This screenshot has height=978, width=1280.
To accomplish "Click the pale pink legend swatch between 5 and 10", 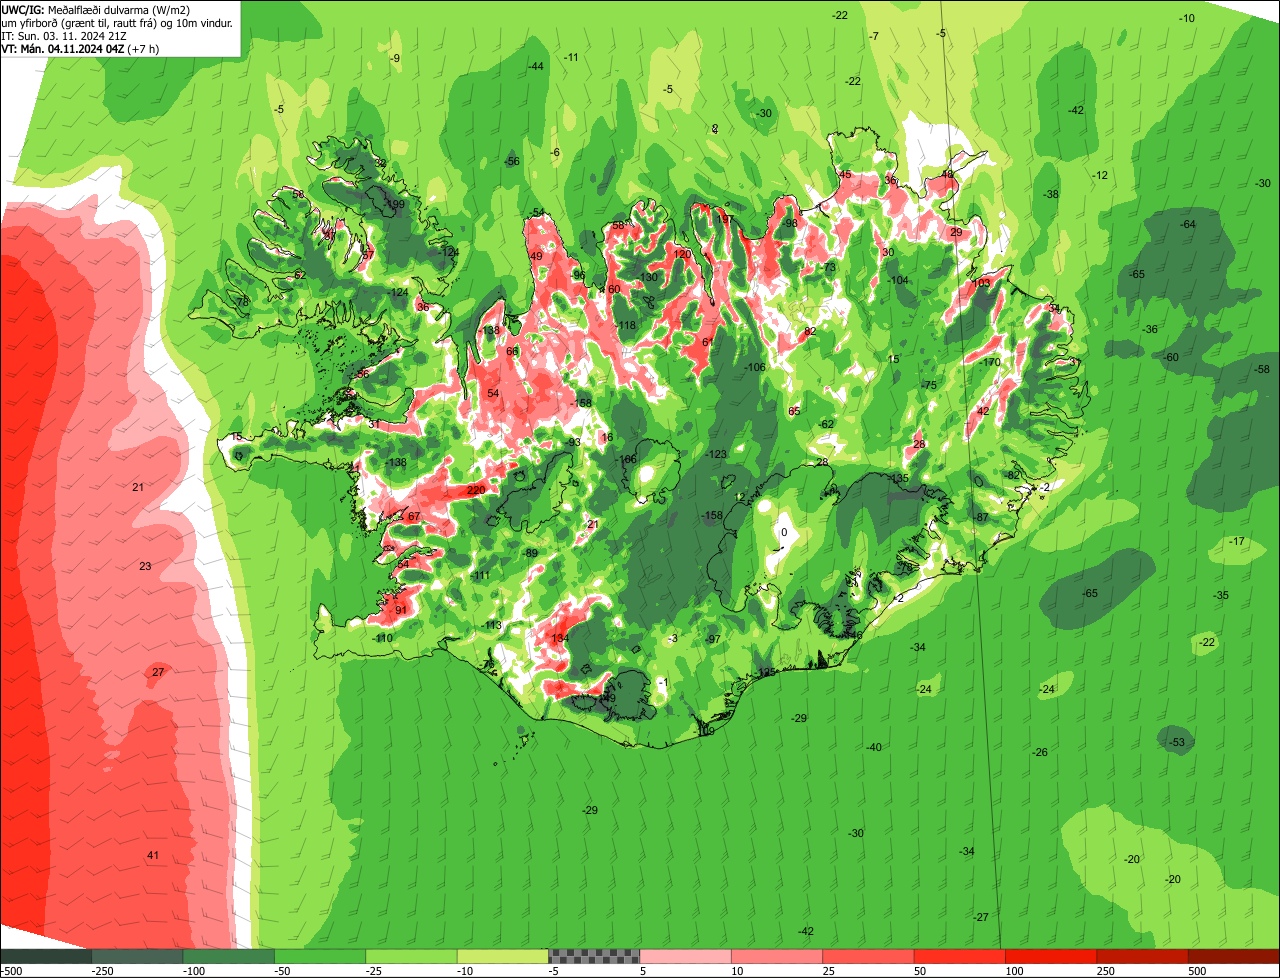I will (685, 956).
